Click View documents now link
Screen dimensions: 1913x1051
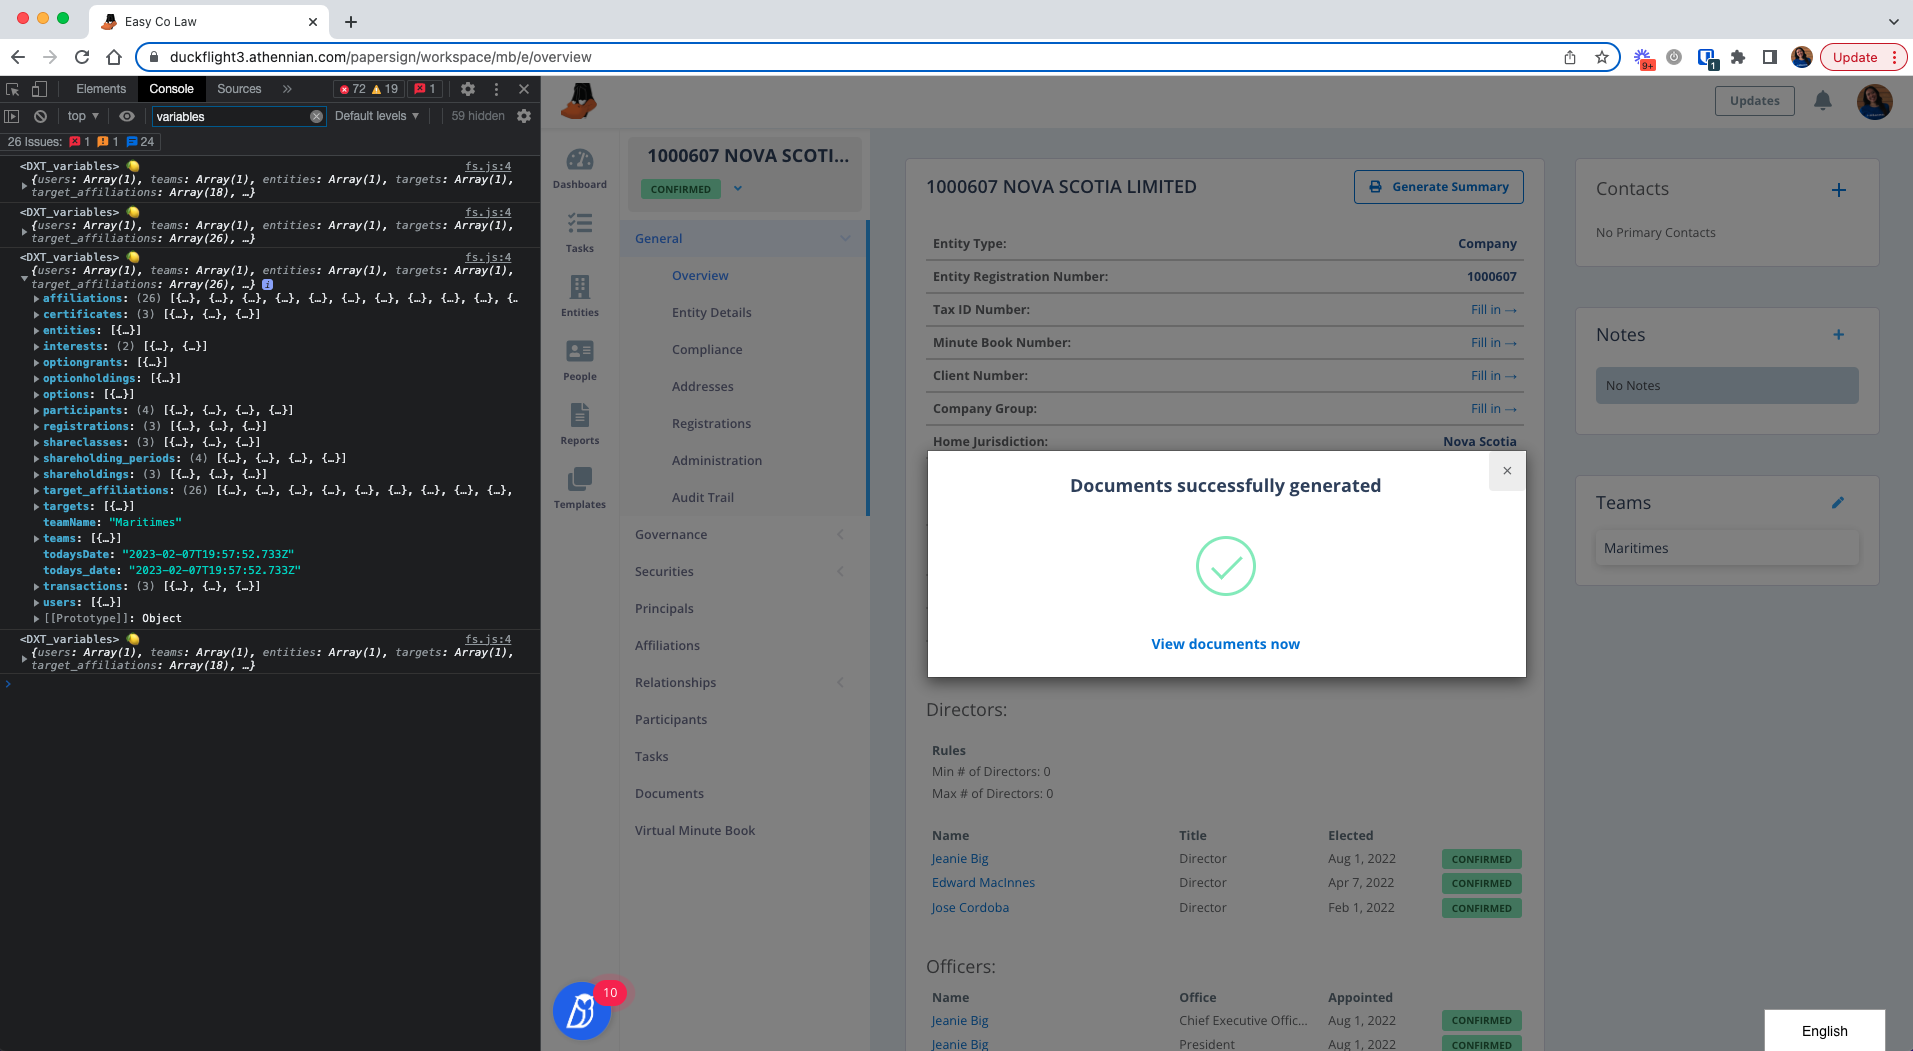[1225, 644]
